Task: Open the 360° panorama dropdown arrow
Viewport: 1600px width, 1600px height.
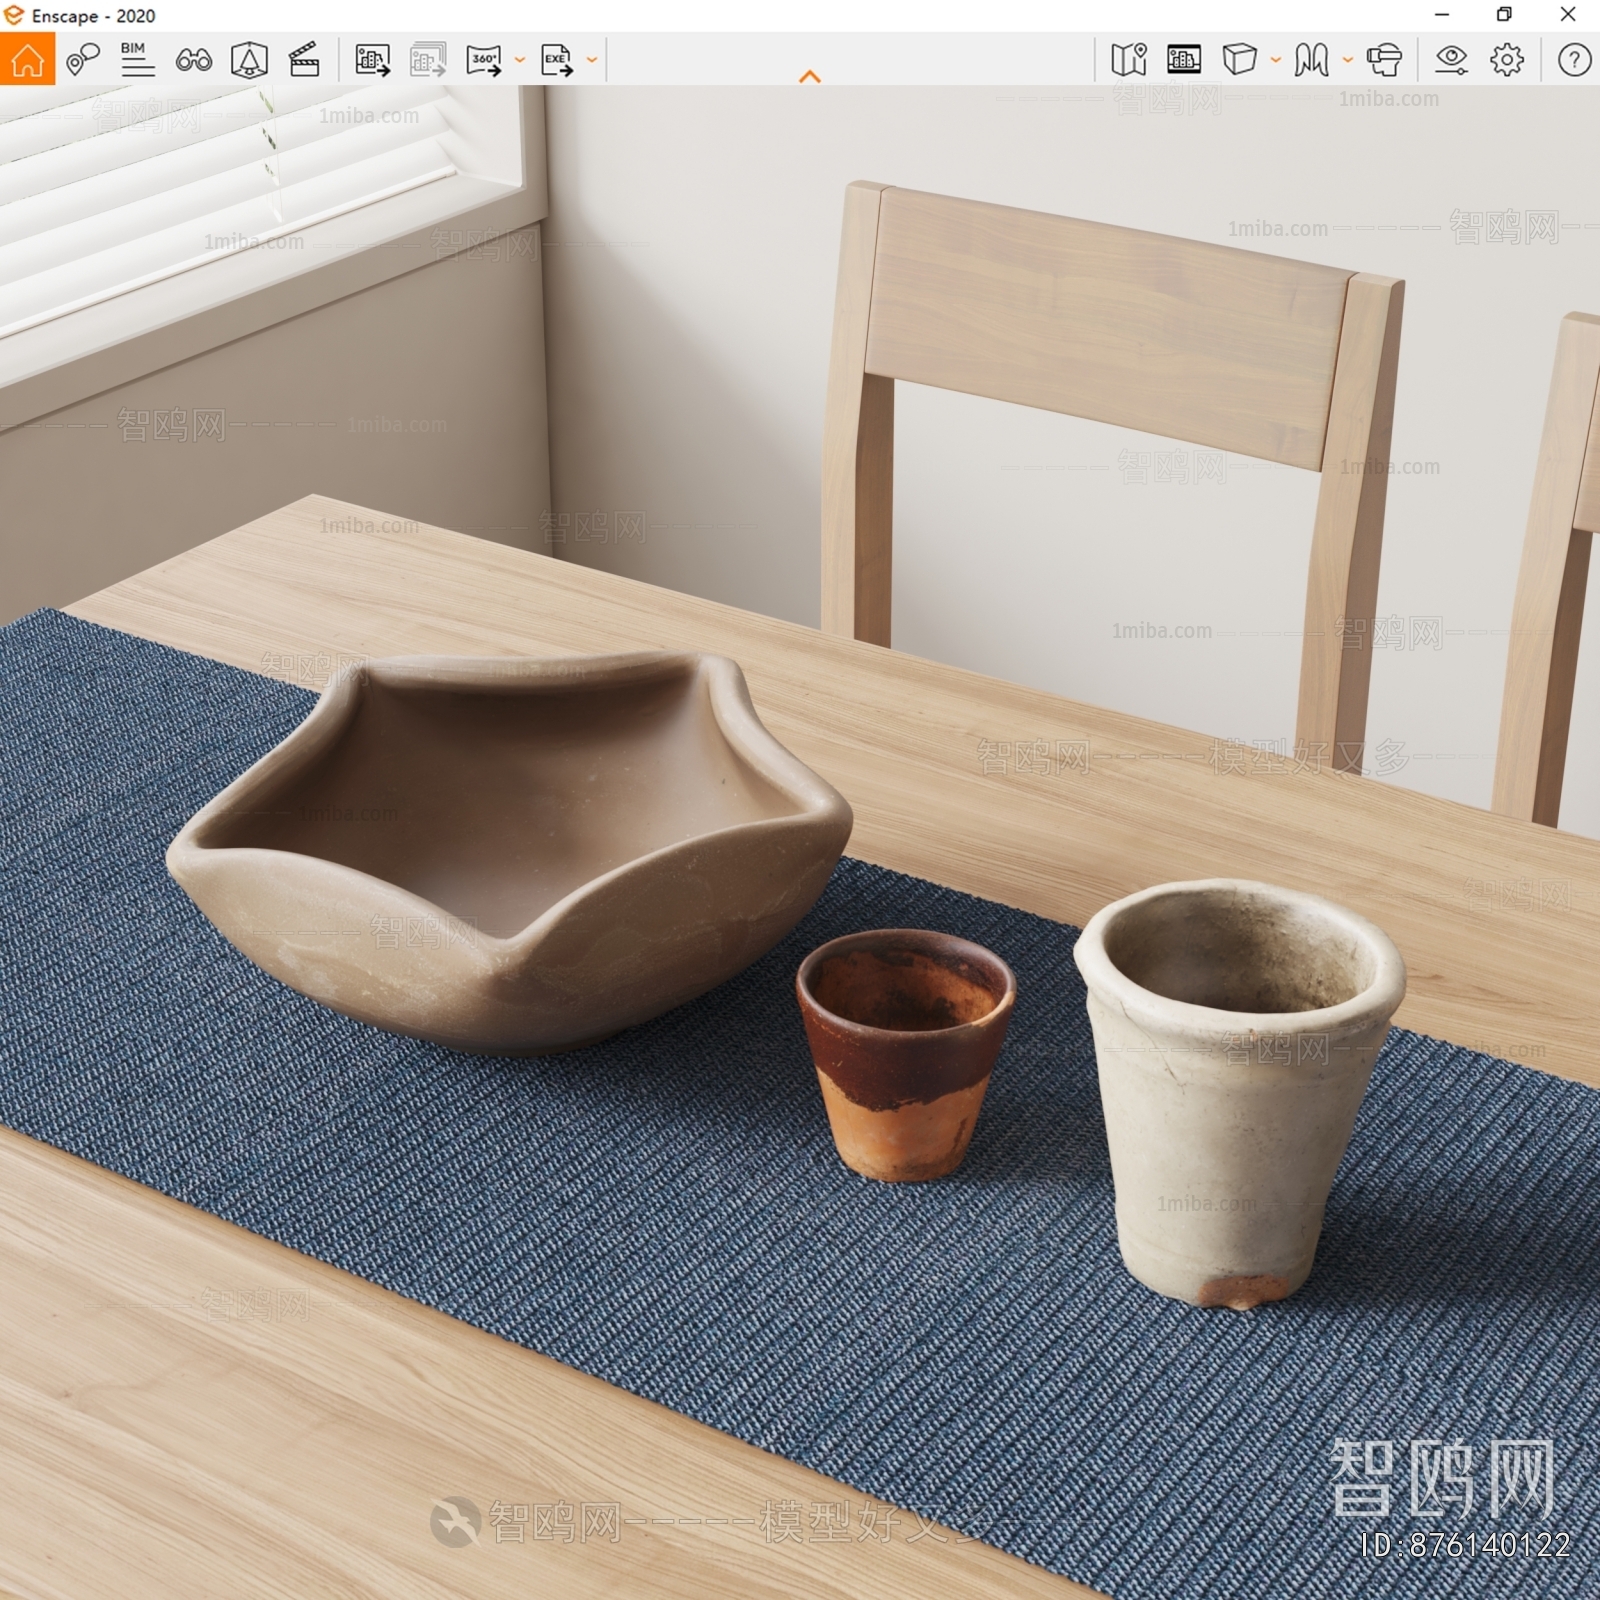Action: pyautogui.click(x=520, y=60)
